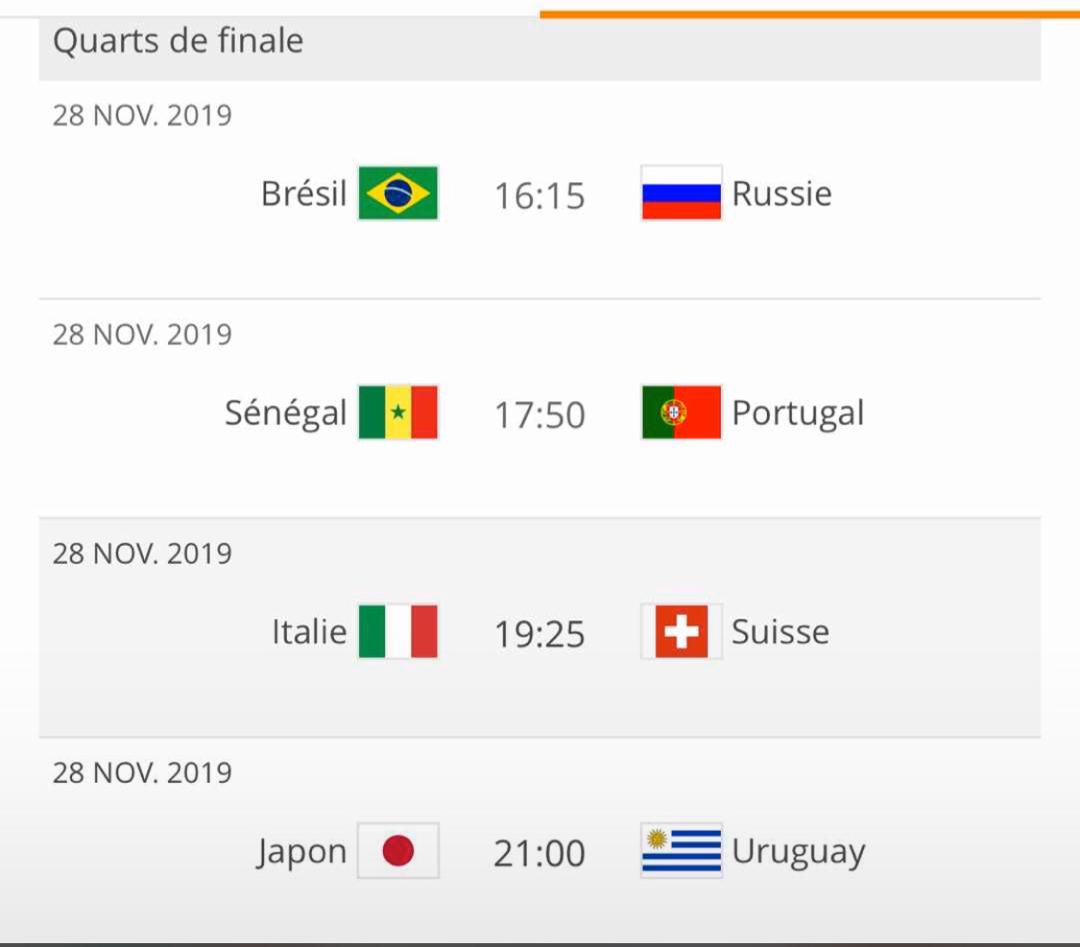Click the Uruguay team name

[798, 852]
